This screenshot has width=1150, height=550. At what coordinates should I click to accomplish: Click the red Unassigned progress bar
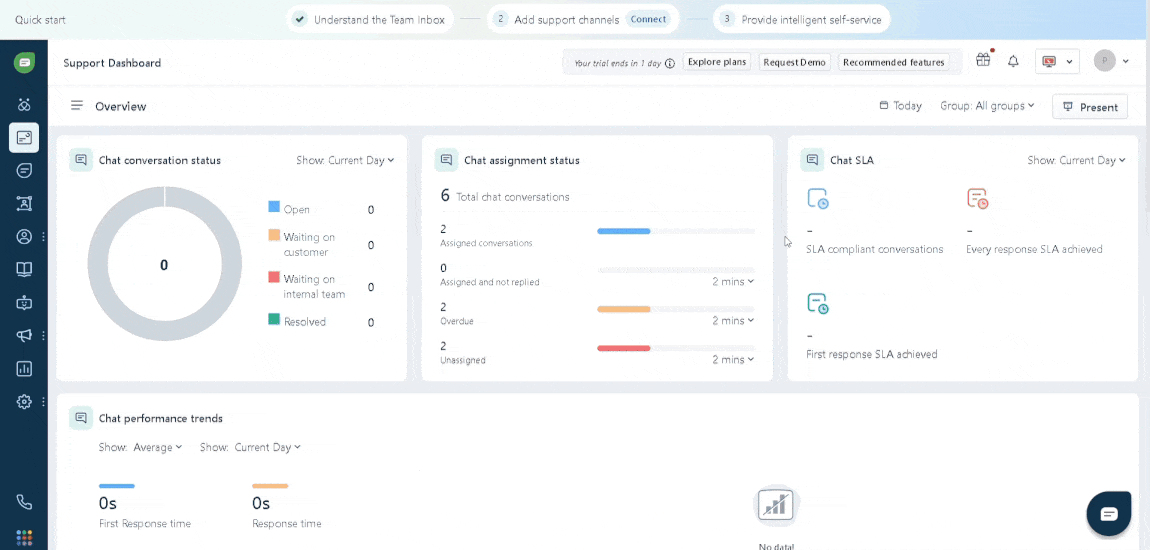coord(624,348)
